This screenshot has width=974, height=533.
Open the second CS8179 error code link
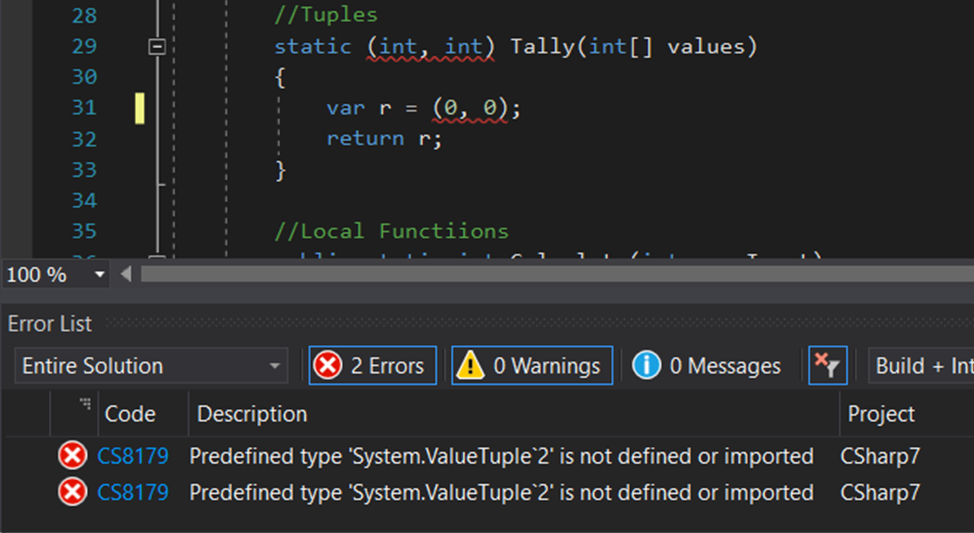133,493
